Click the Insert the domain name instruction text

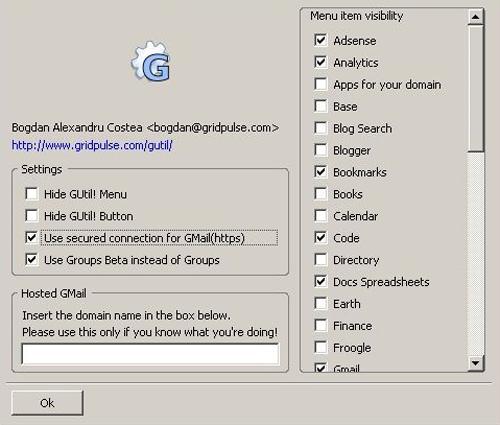pyautogui.click(x=126, y=315)
